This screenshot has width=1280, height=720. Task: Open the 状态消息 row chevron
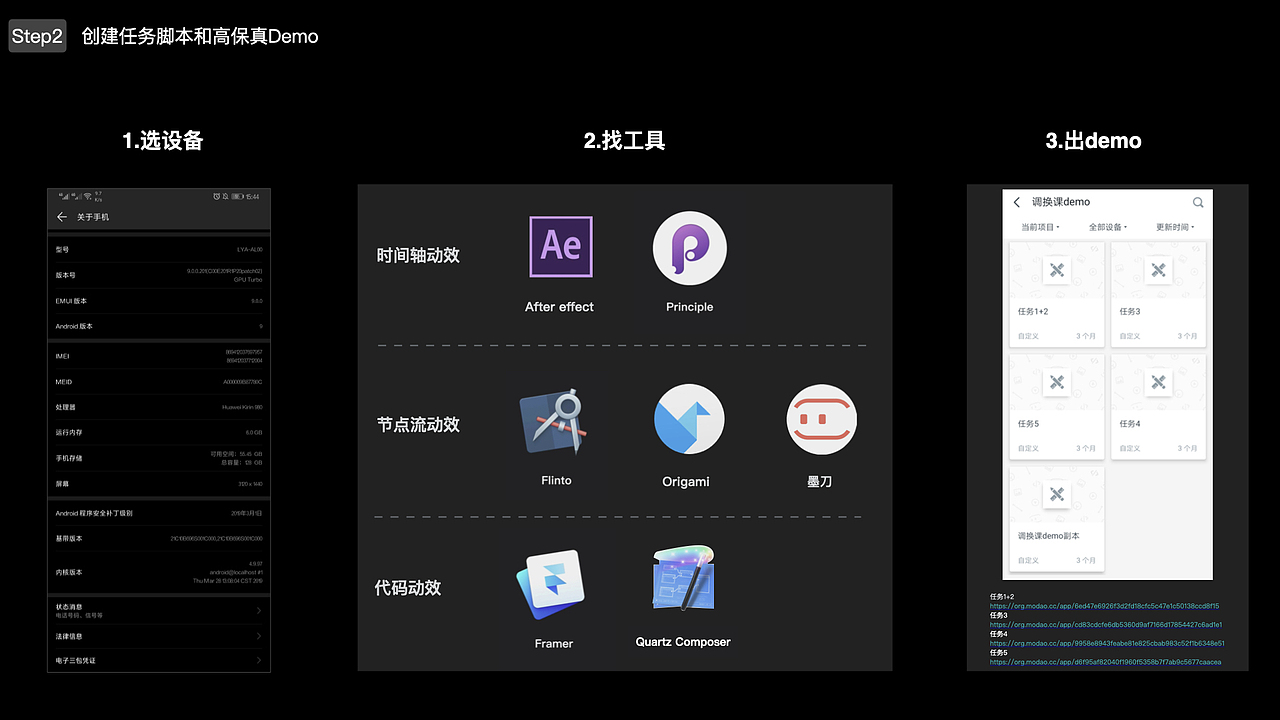click(x=259, y=610)
